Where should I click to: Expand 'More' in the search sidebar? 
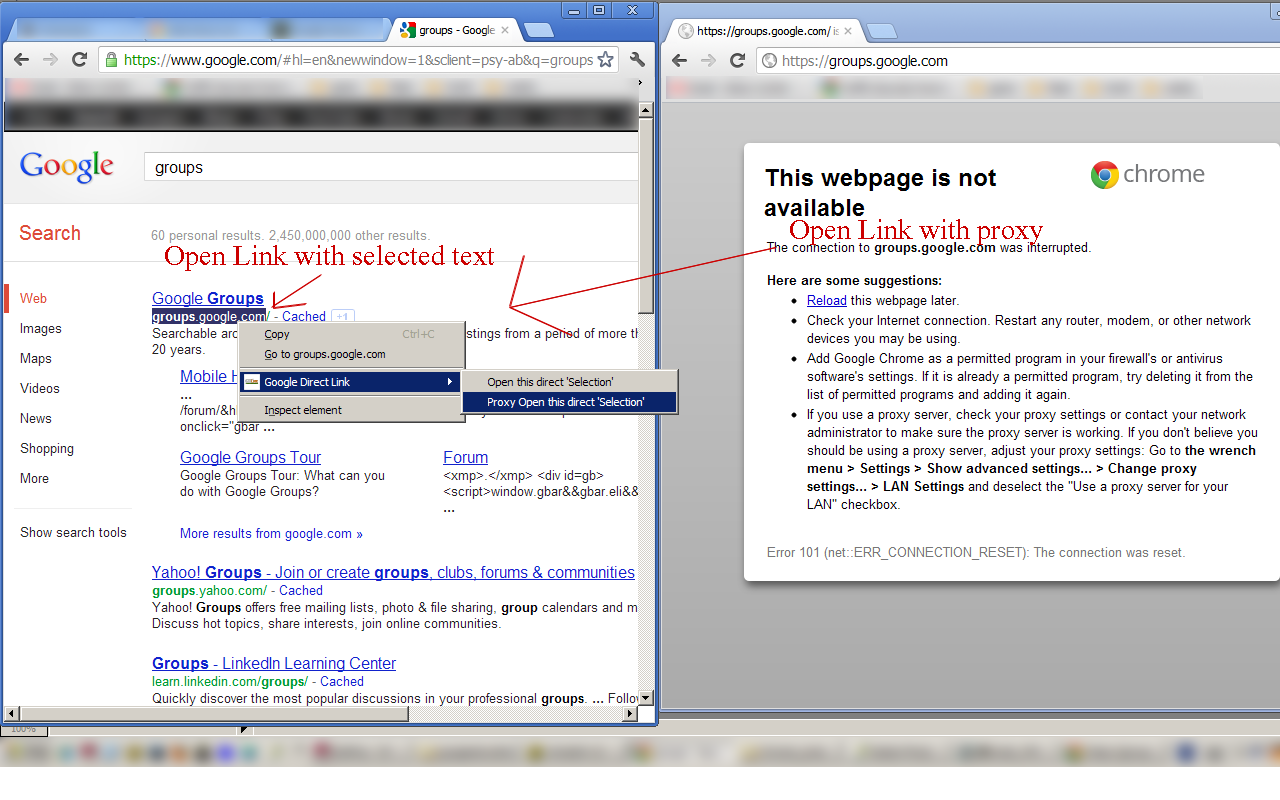point(34,478)
